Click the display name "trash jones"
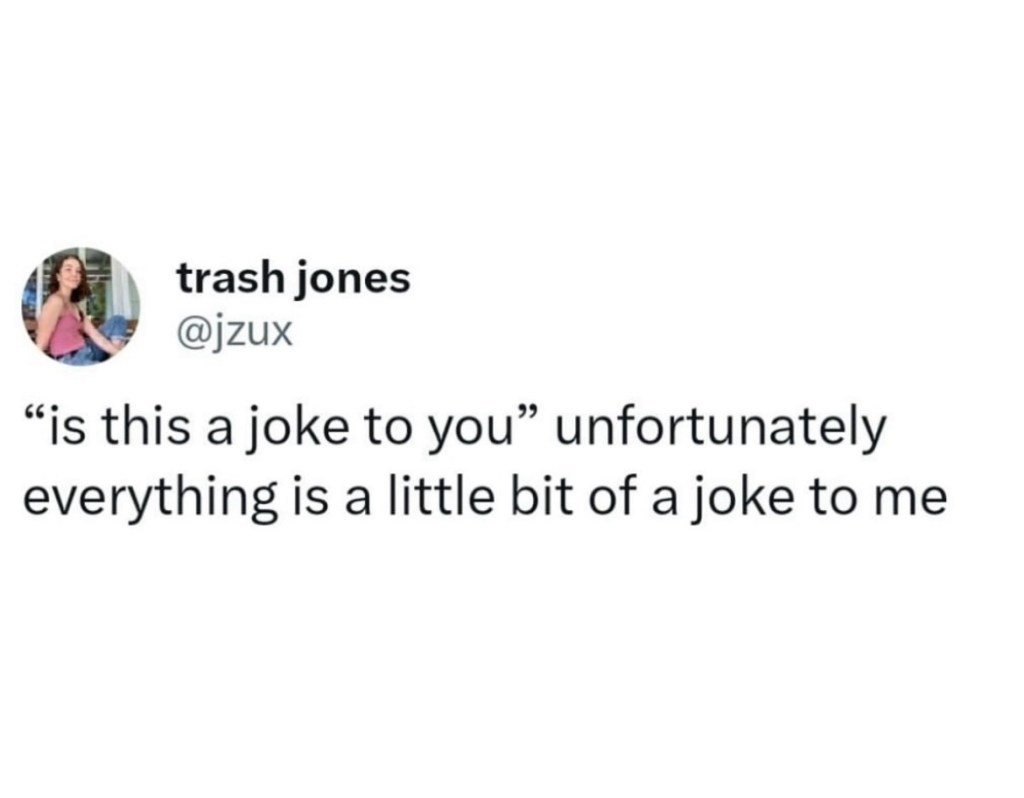The image size is (1024, 798). pos(293,279)
